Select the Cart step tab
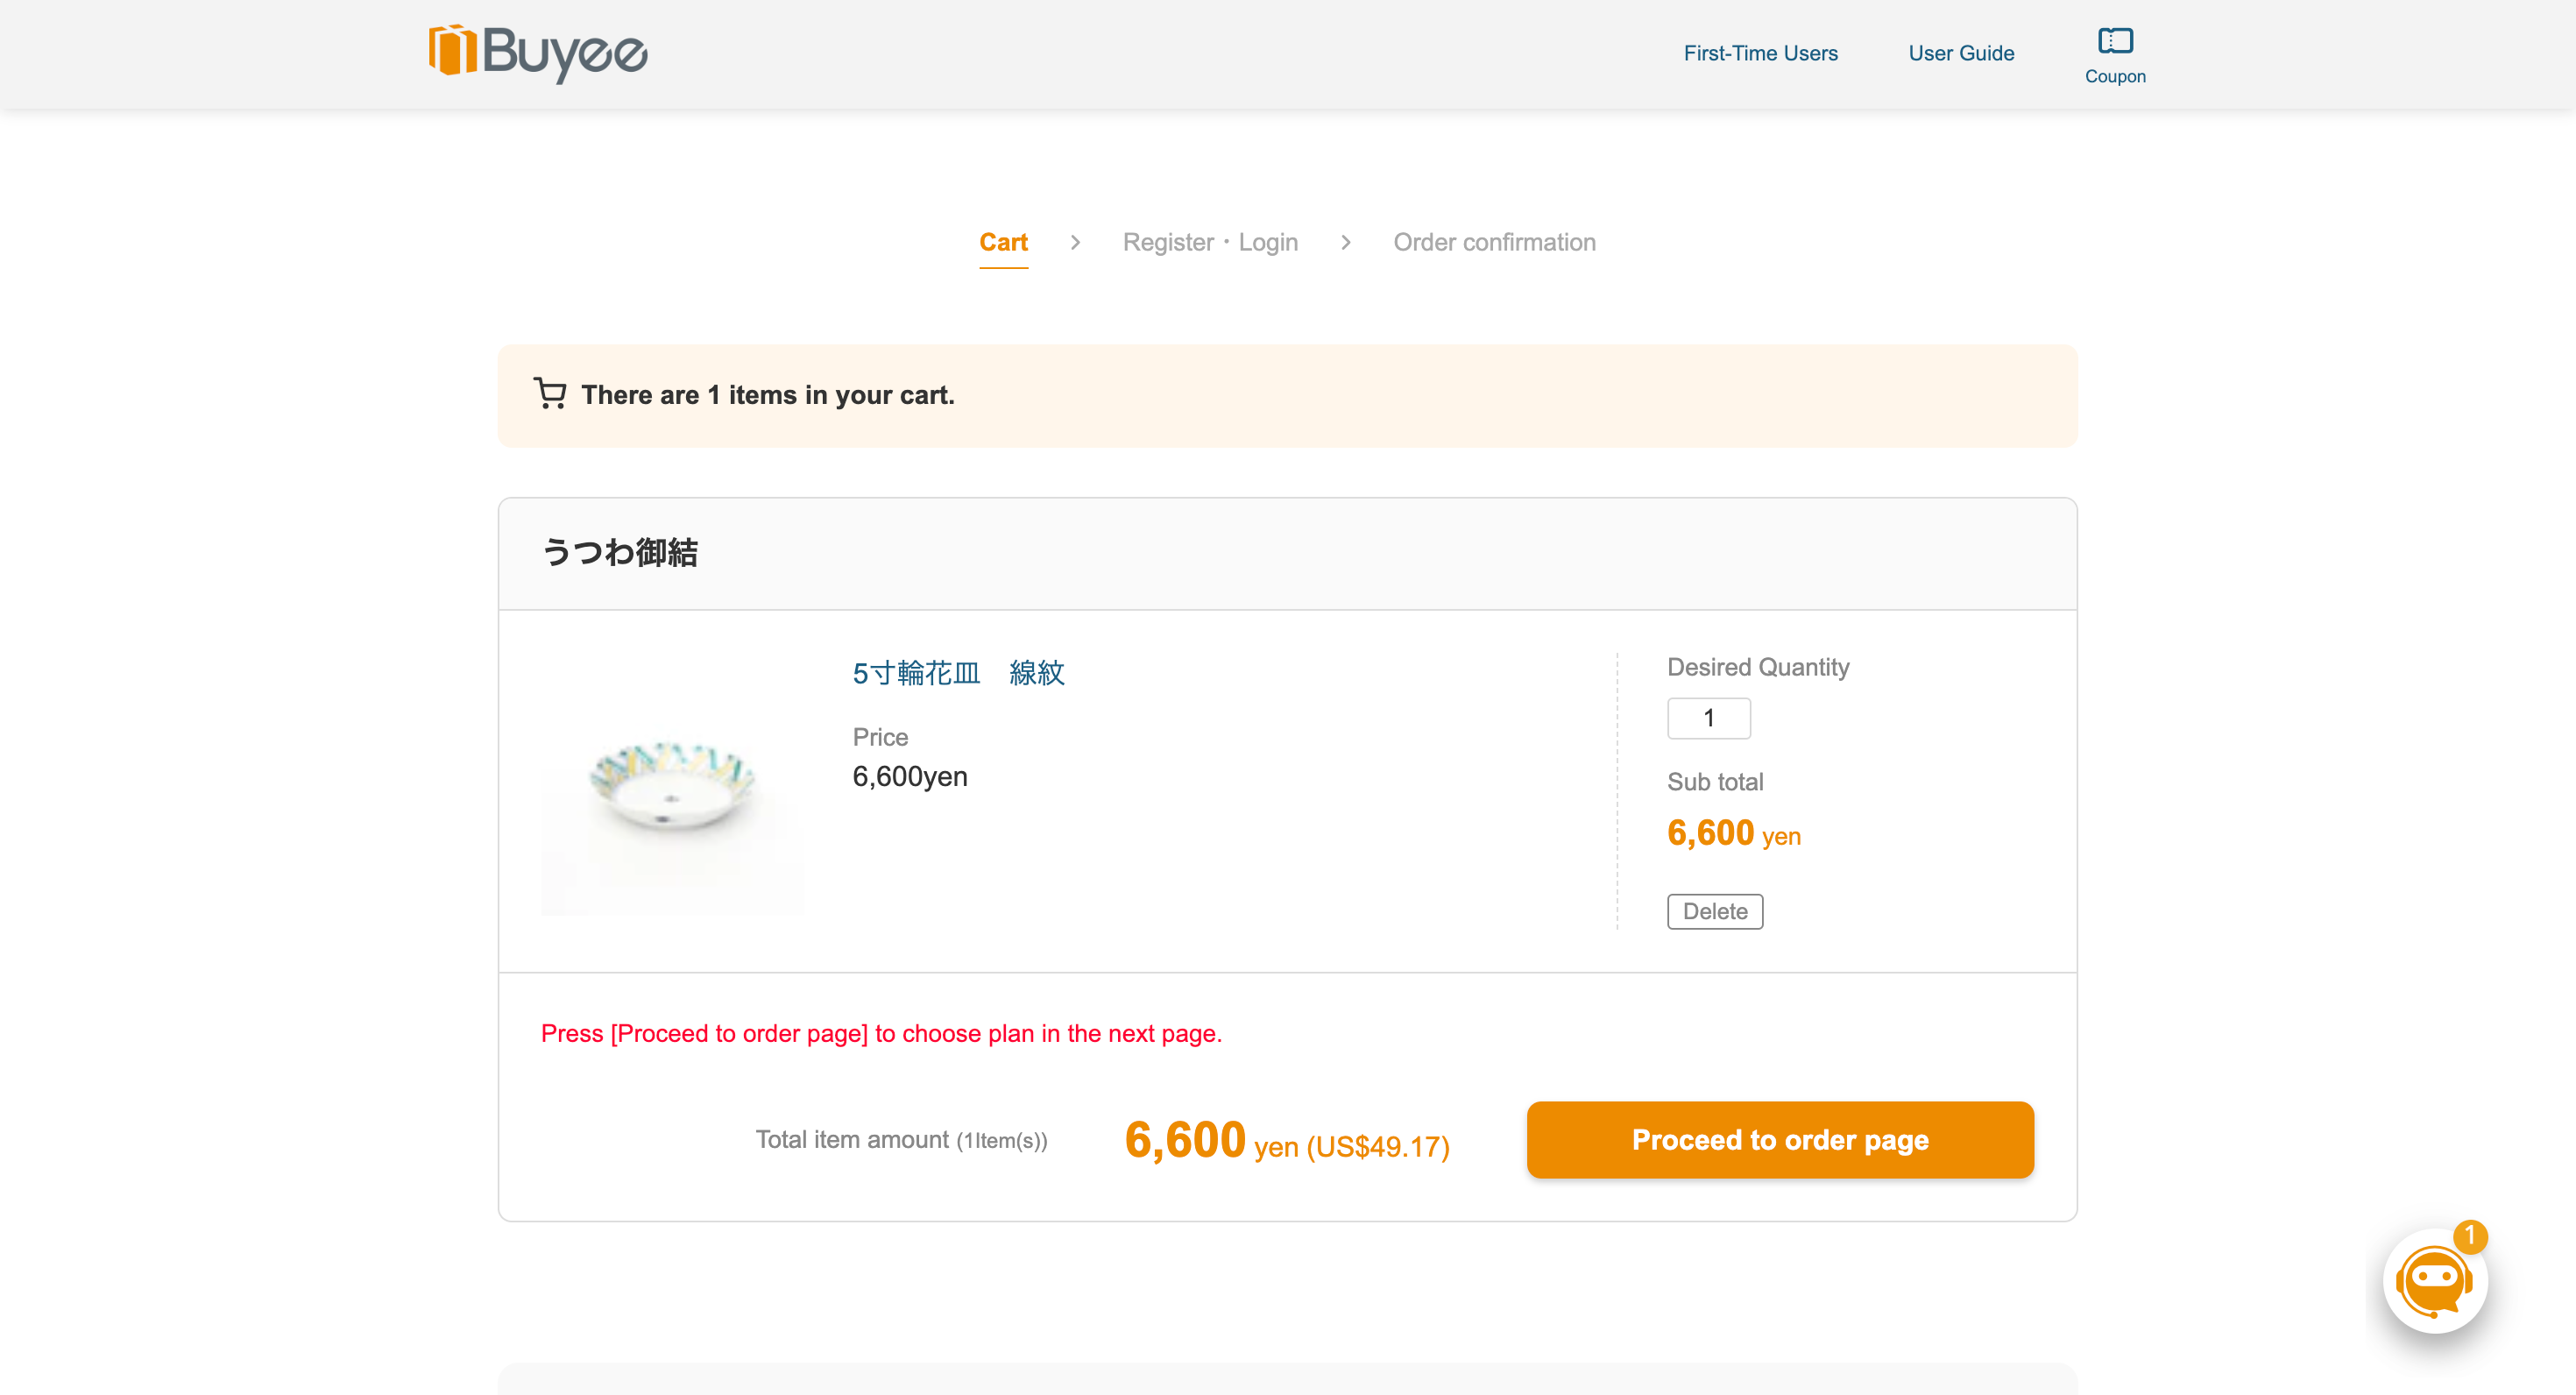The width and height of the screenshot is (2576, 1395). click(x=1003, y=242)
